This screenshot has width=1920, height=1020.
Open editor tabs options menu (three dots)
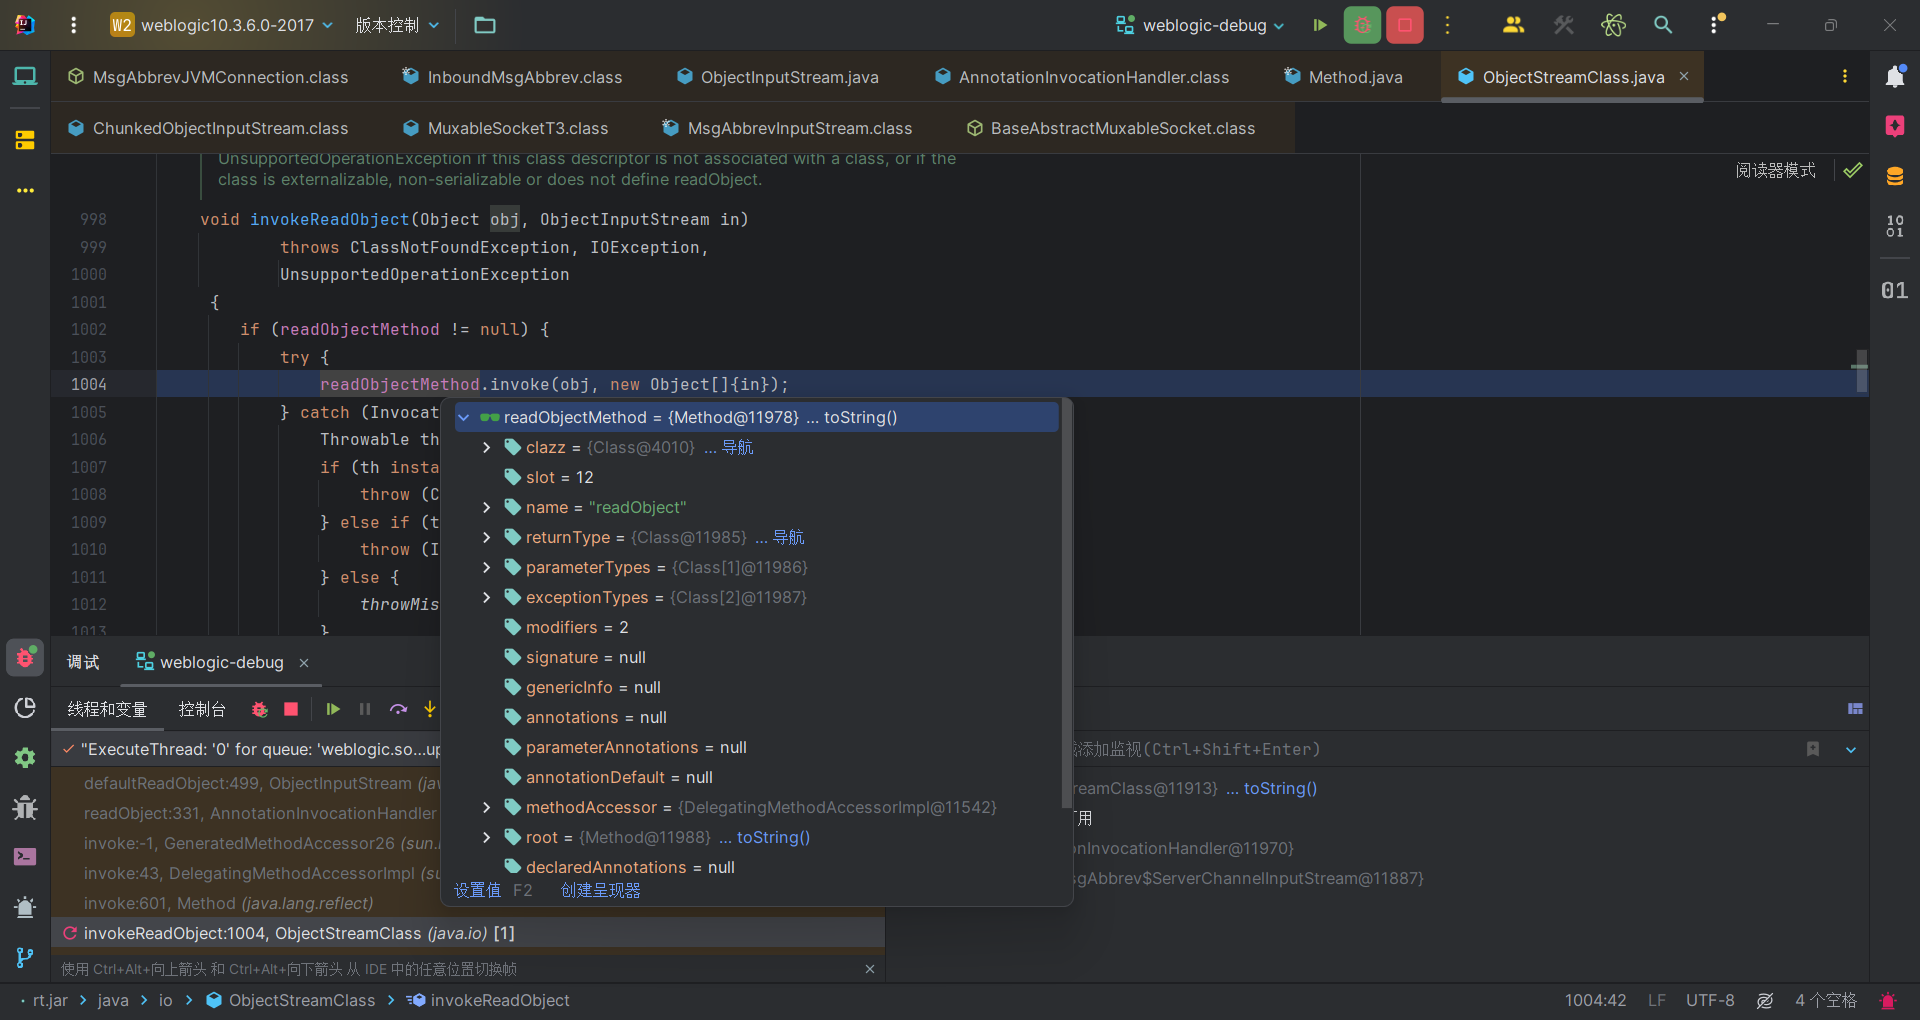(1845, 77)
